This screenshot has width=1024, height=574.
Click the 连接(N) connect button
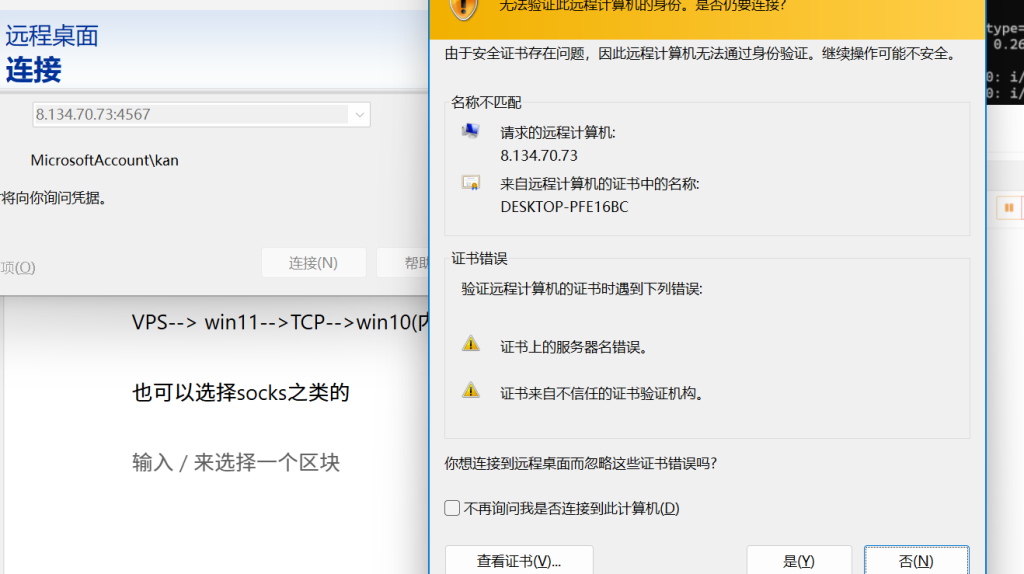click(x=313, y=263)
